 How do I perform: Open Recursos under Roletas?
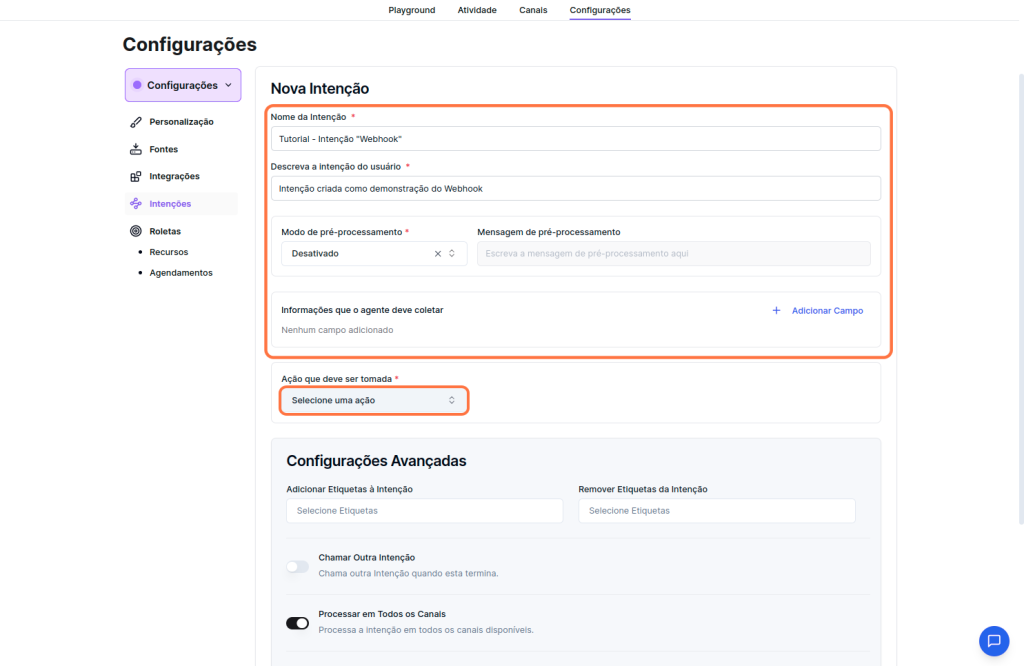pos(169,252)
